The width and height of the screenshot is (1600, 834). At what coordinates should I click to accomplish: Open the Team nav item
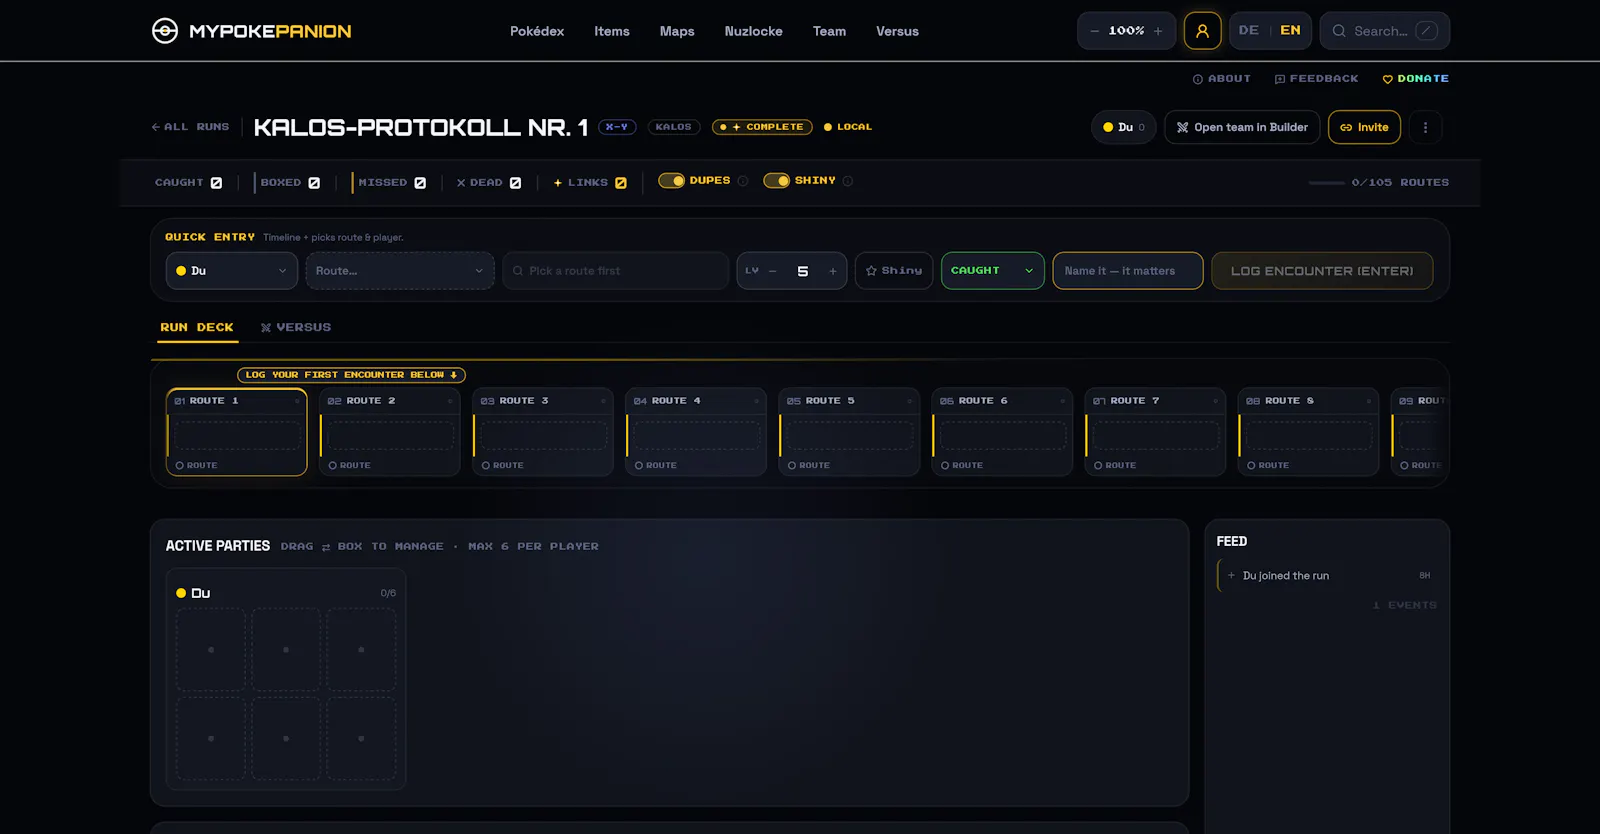tap(829, 31)
